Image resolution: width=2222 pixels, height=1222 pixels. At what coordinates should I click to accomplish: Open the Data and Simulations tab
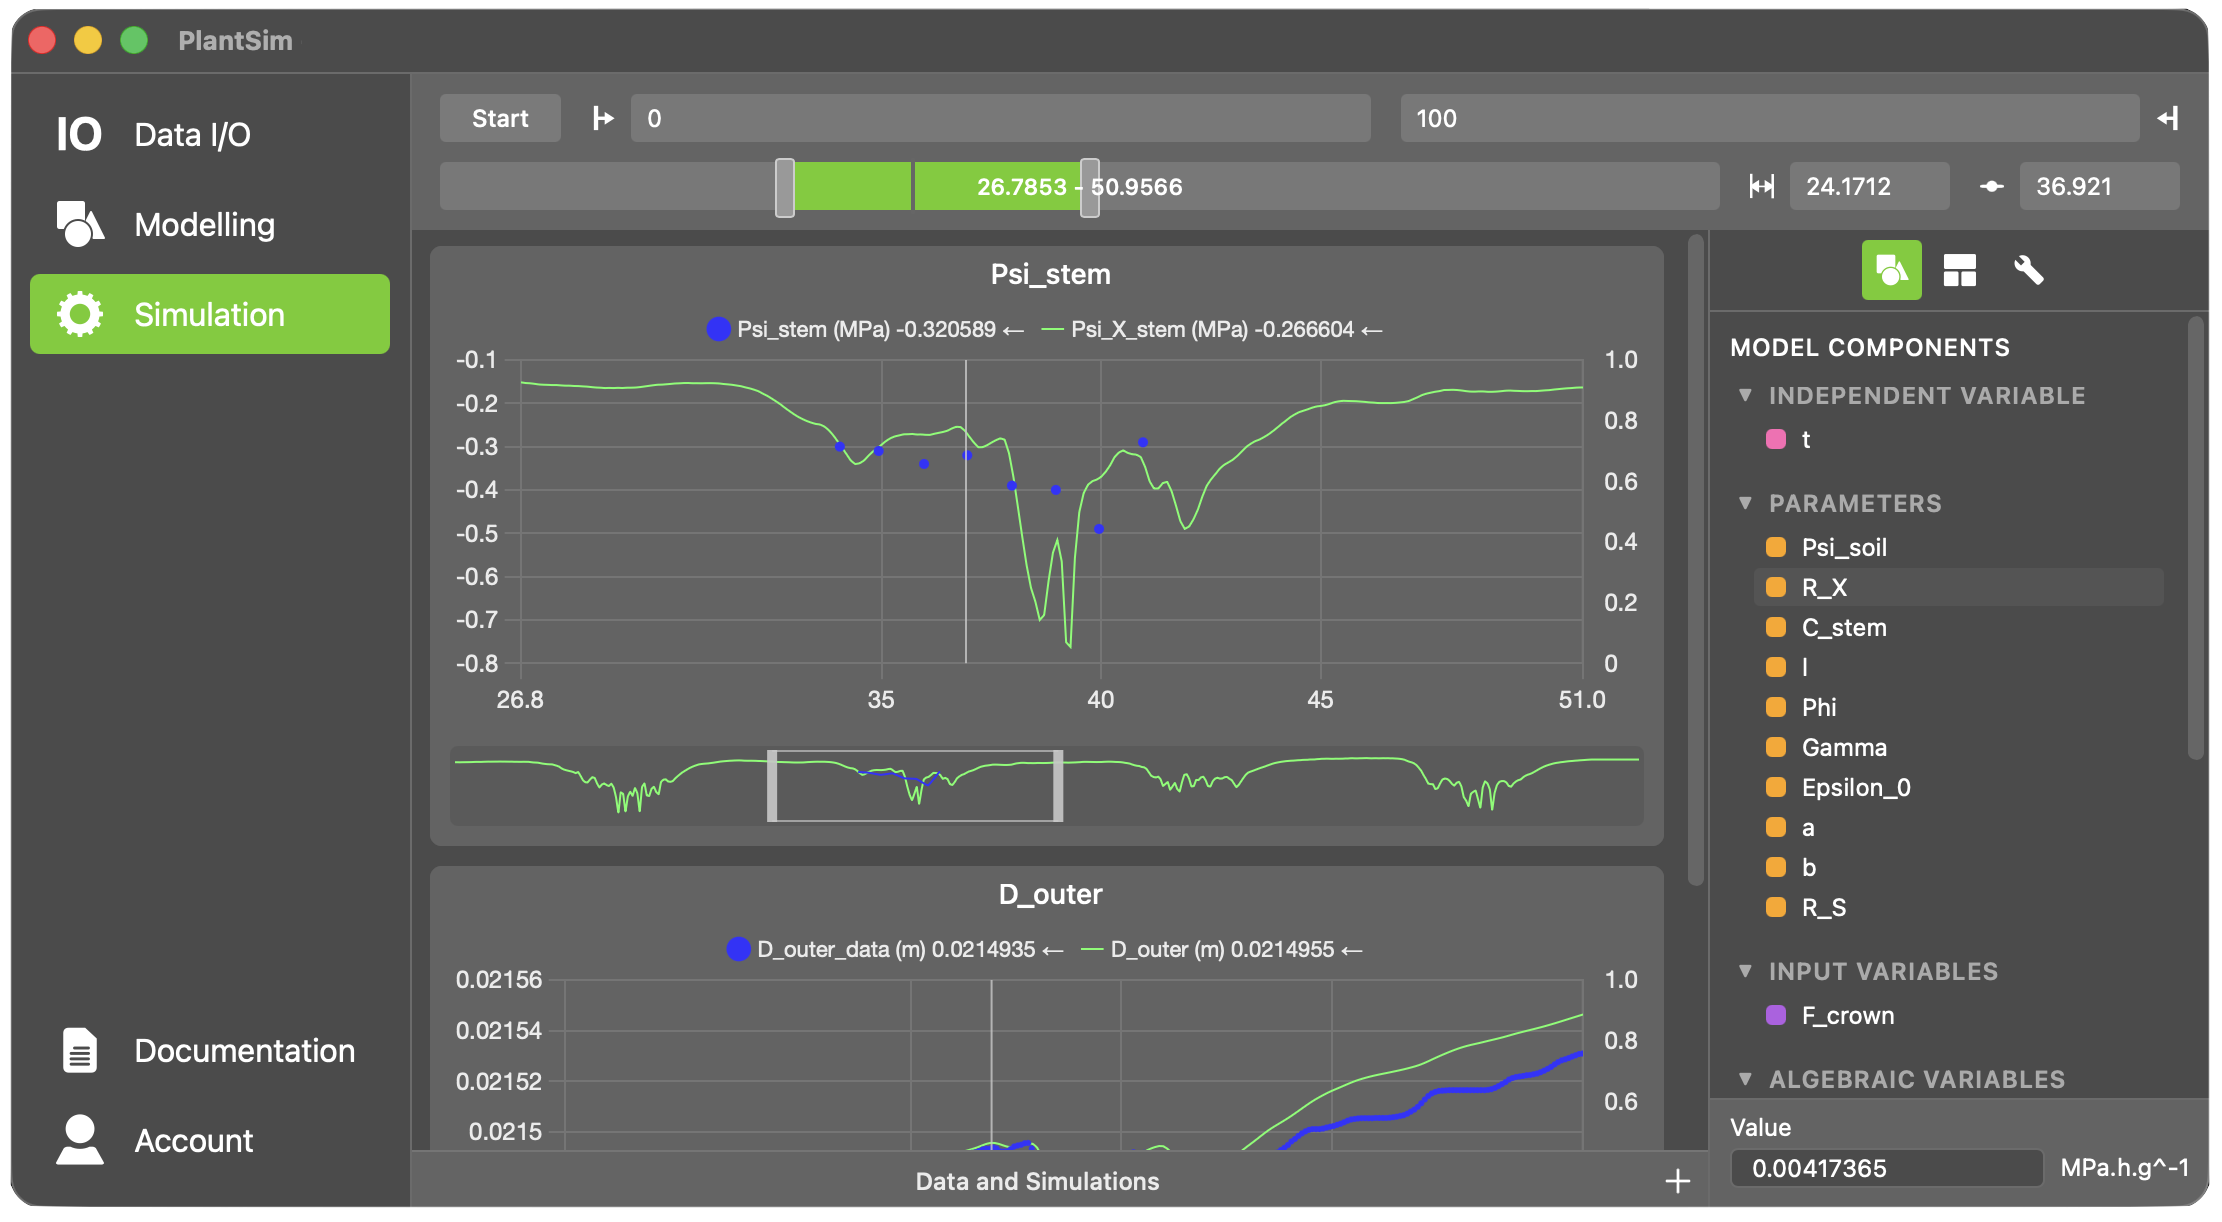click(x=1037, y=1181)
